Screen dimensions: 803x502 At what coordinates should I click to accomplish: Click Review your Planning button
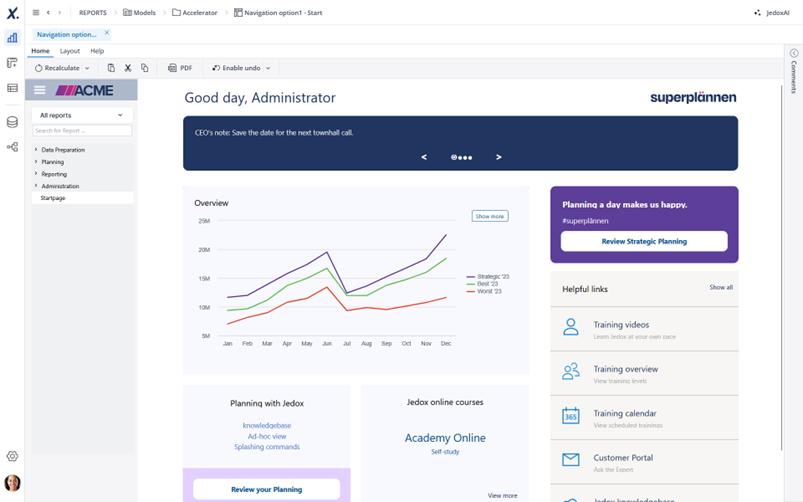266,489
